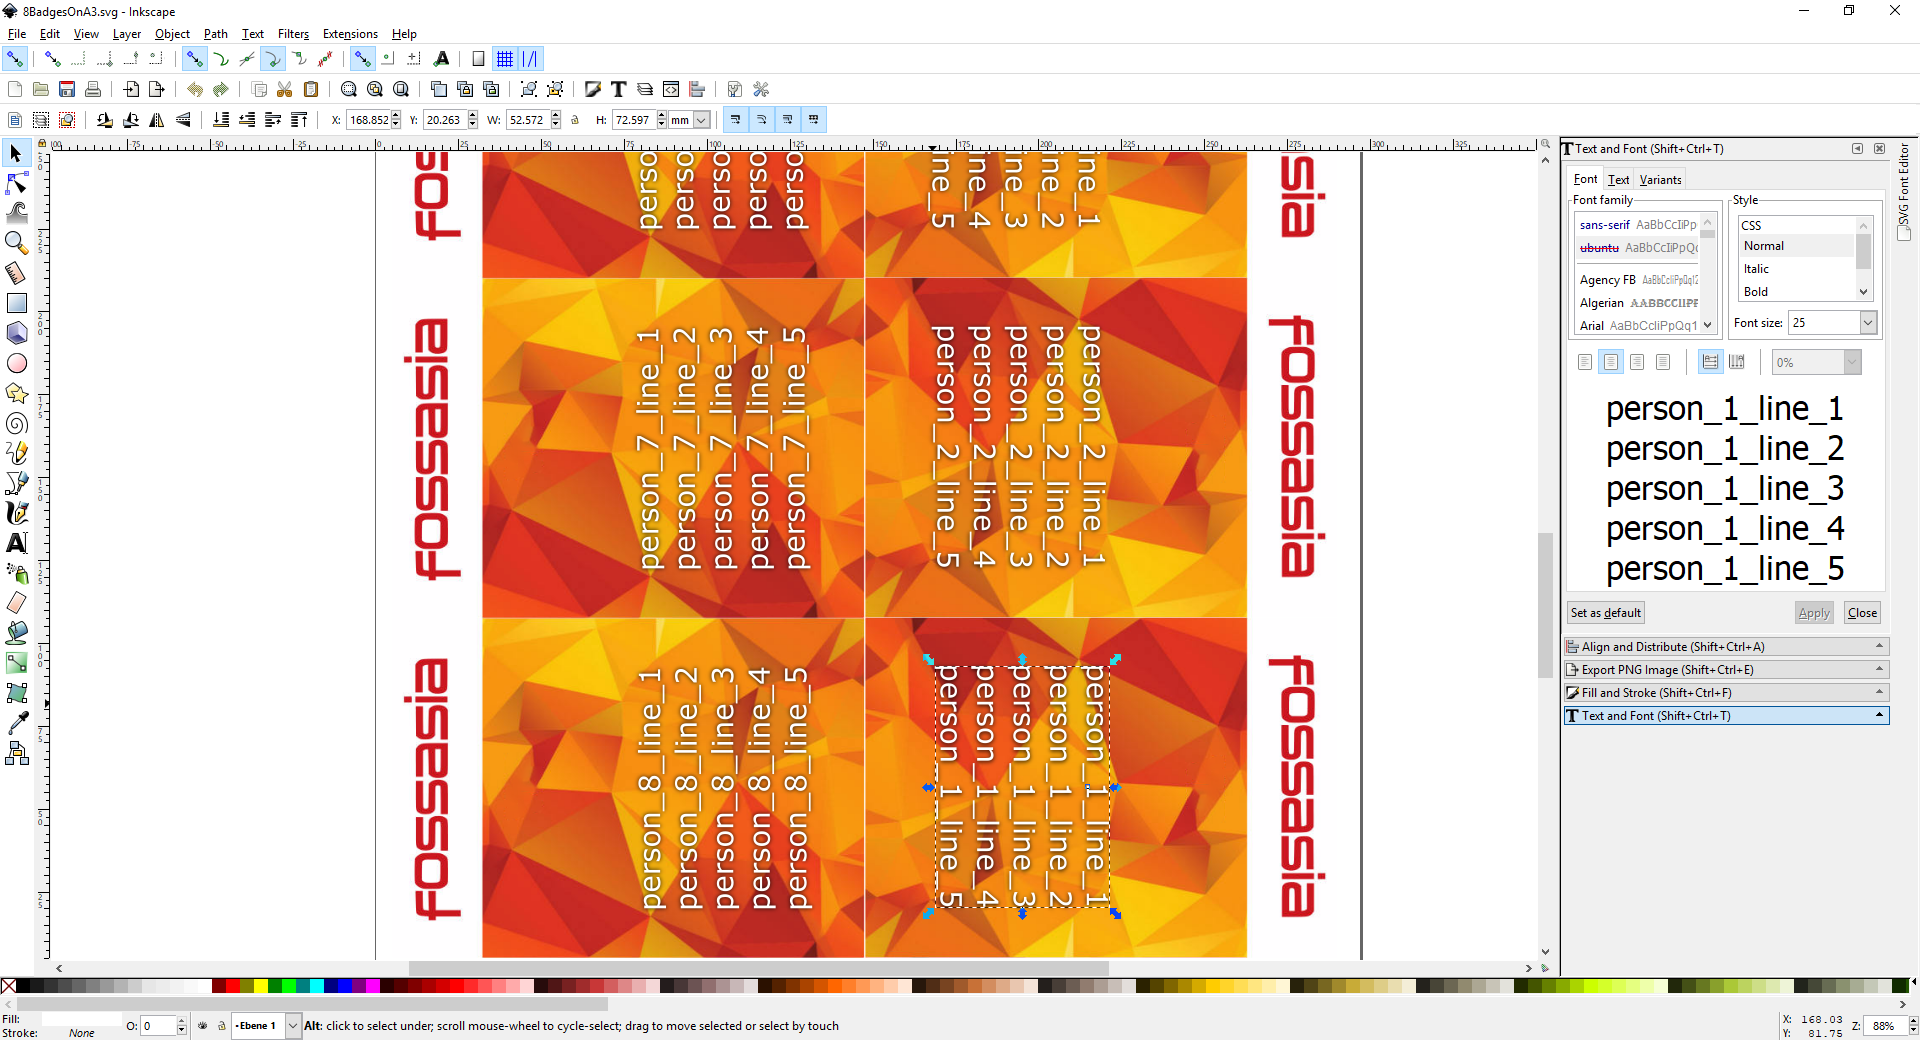
Task: Click the Save document floppy icon
Action: pos(67,89)
